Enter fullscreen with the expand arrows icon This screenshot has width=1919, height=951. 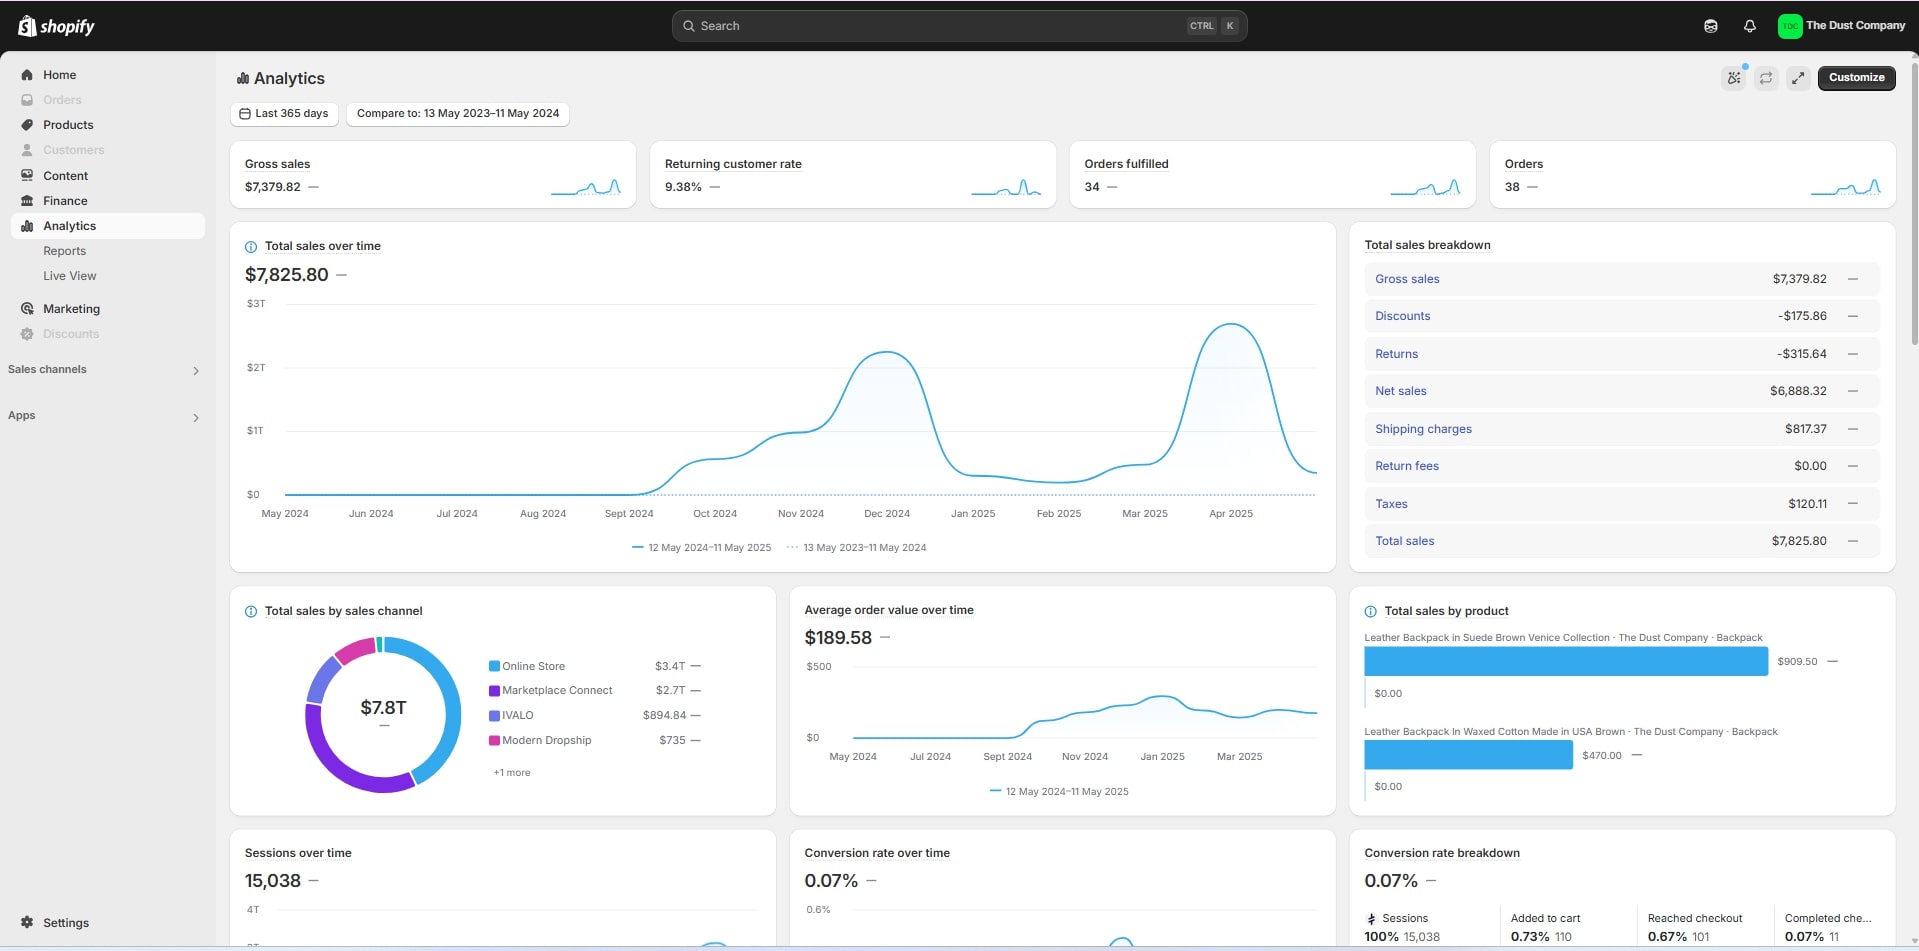(x=1798, y=78)
